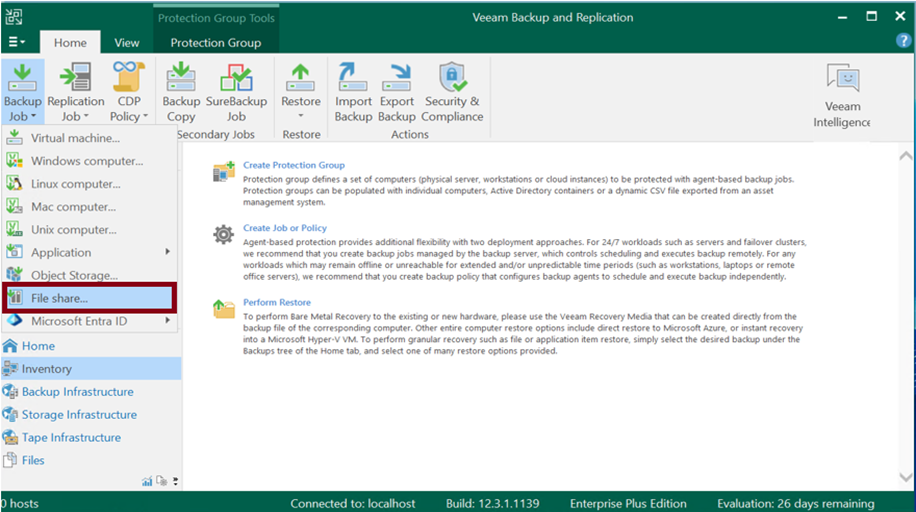Click the 0 hosts status text
Image resolution: width=916 pixels, height=512 pixels.
click(20, 503)
